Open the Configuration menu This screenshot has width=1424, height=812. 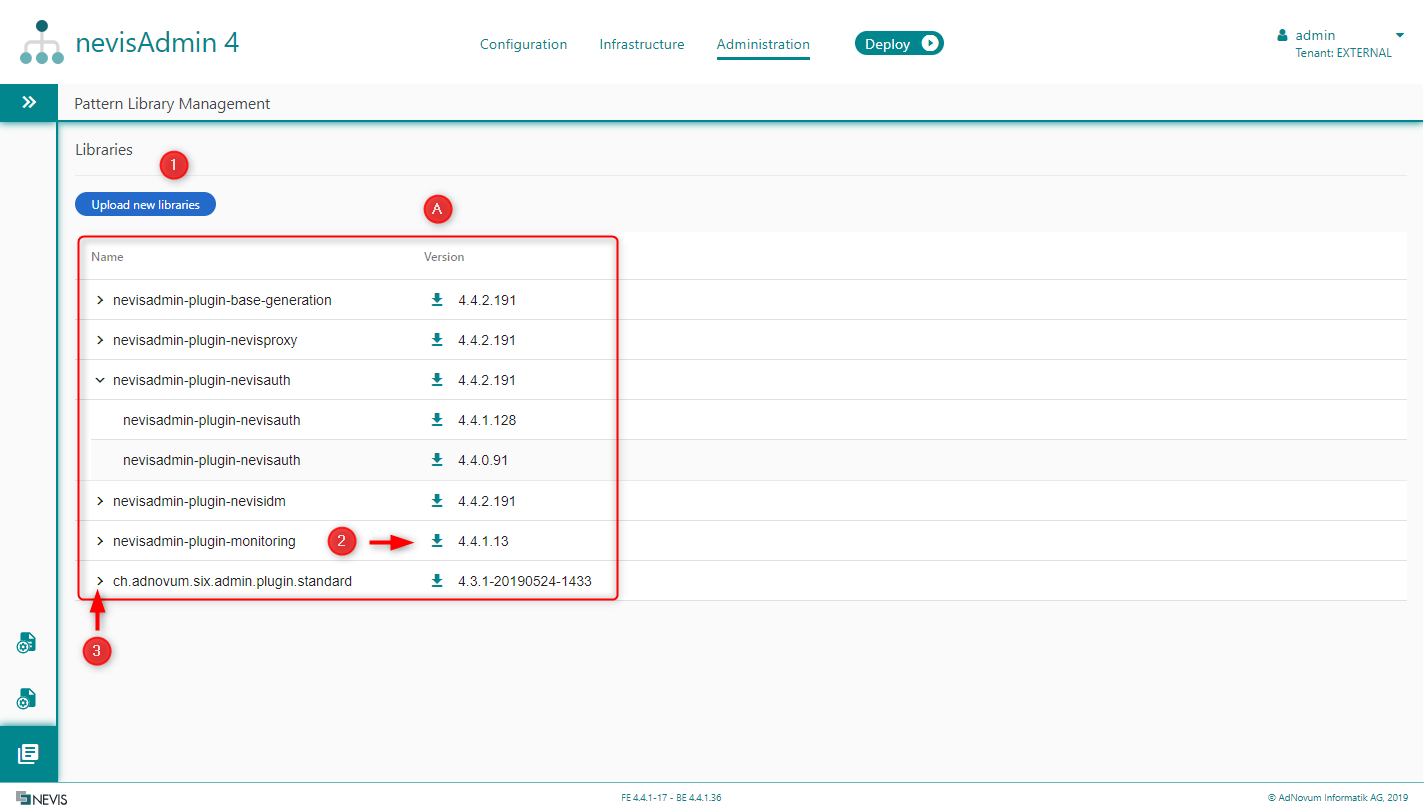523,44
